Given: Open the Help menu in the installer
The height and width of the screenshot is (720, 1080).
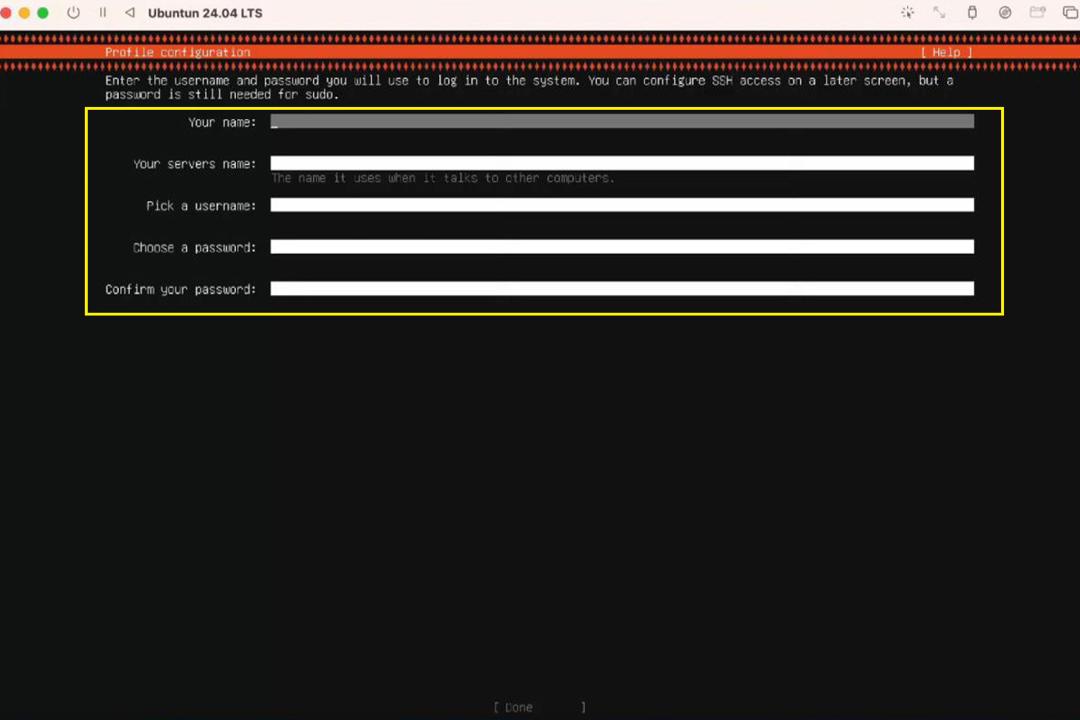Looking at the screenshot, I should click(946, 52).
